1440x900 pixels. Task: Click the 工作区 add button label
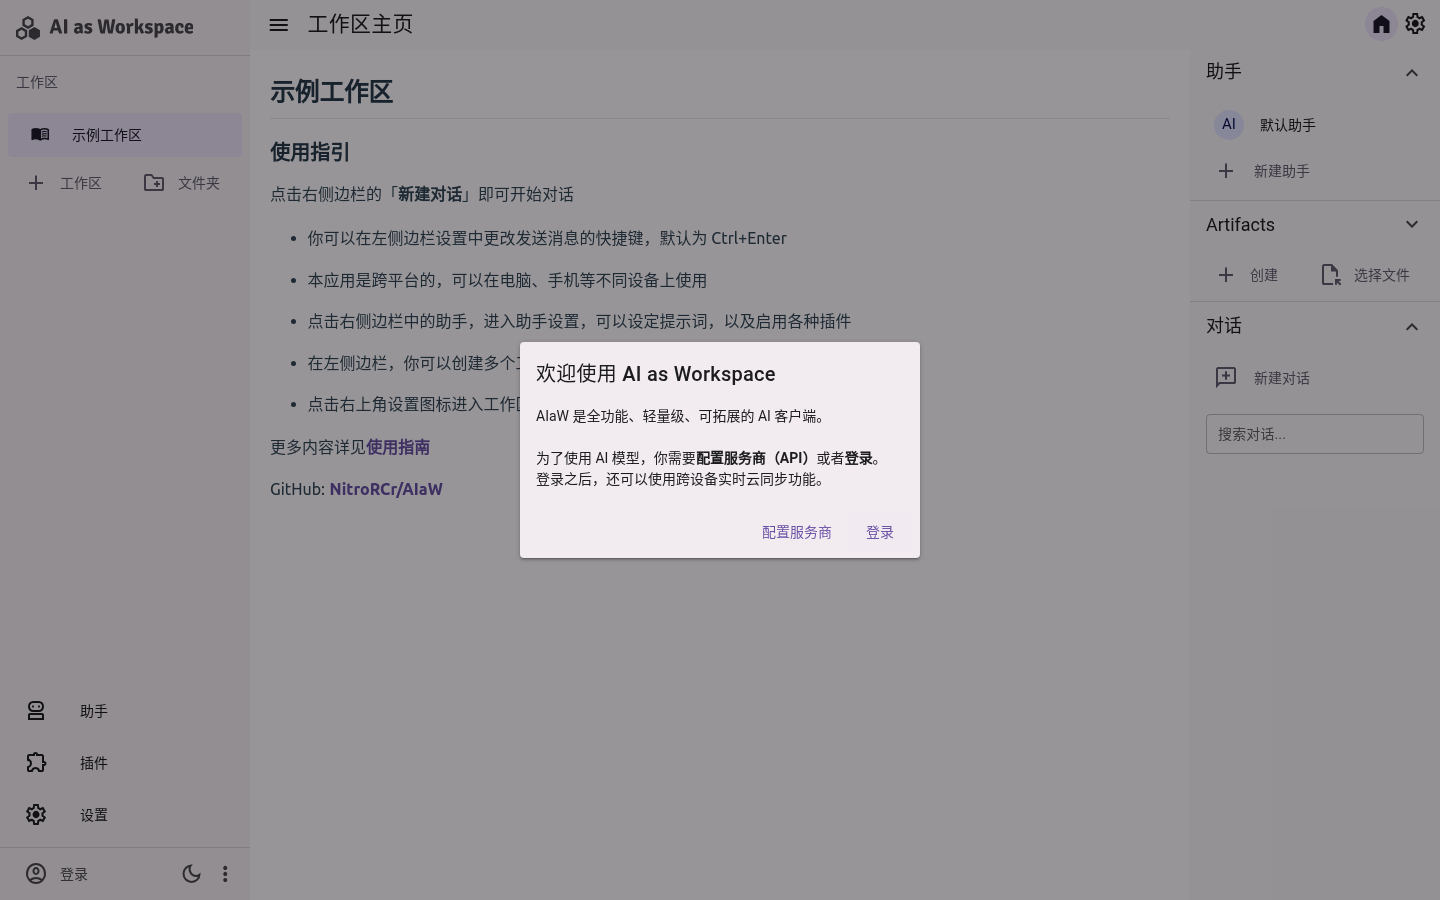coord(81,183)
